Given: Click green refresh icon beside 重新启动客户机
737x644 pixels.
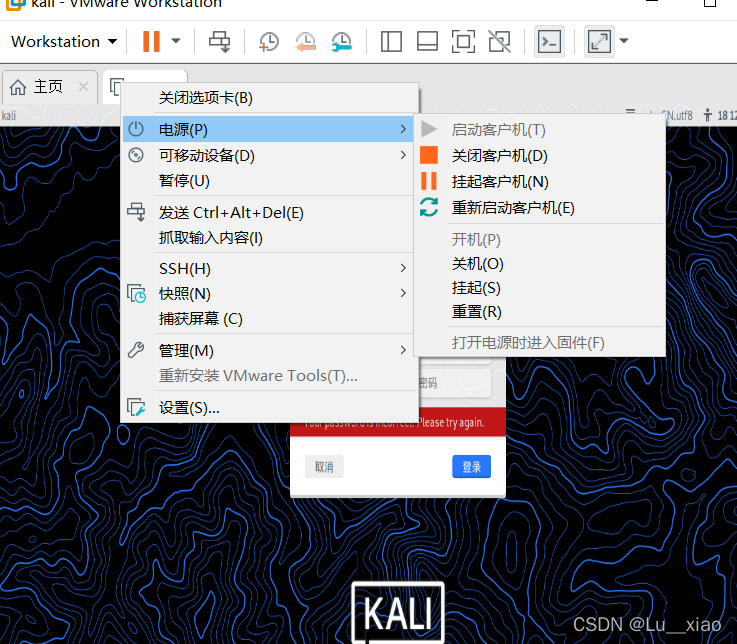Looking at the screenshot, I should click(x=429, y=207).
